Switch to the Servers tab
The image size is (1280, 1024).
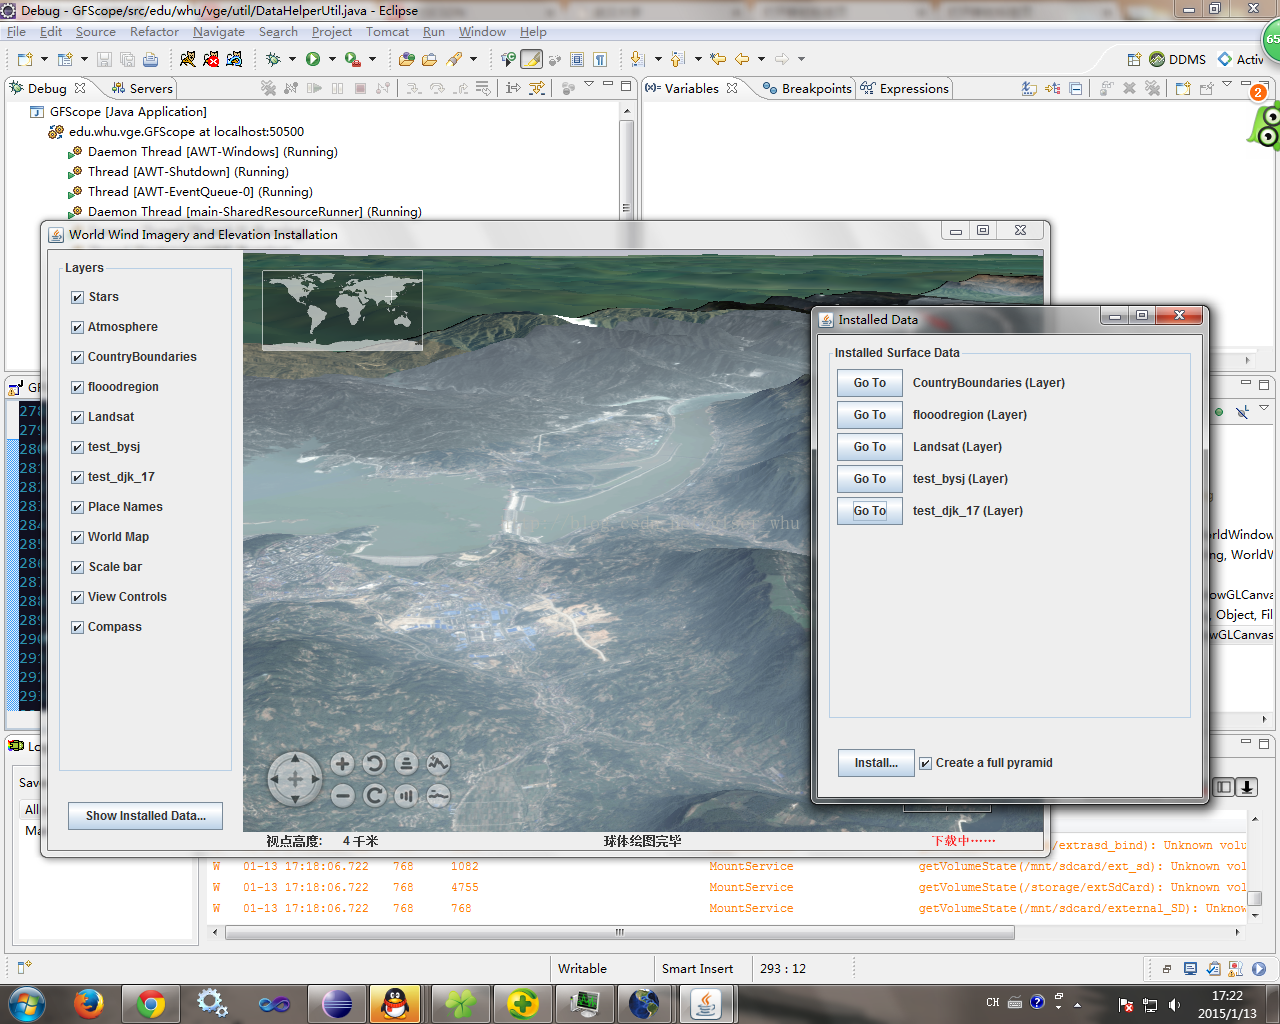(142, 88)
